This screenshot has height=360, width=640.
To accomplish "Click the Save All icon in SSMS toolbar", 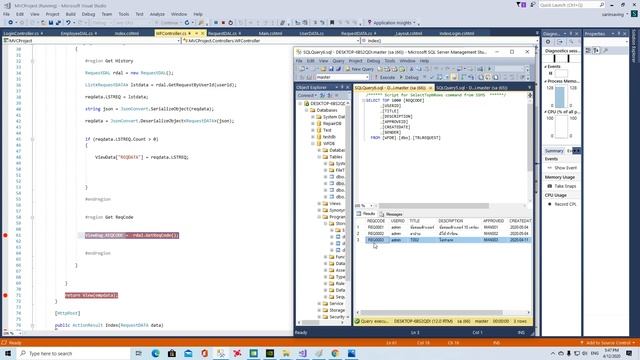I will pyautogui.click(x=338, y=69).
